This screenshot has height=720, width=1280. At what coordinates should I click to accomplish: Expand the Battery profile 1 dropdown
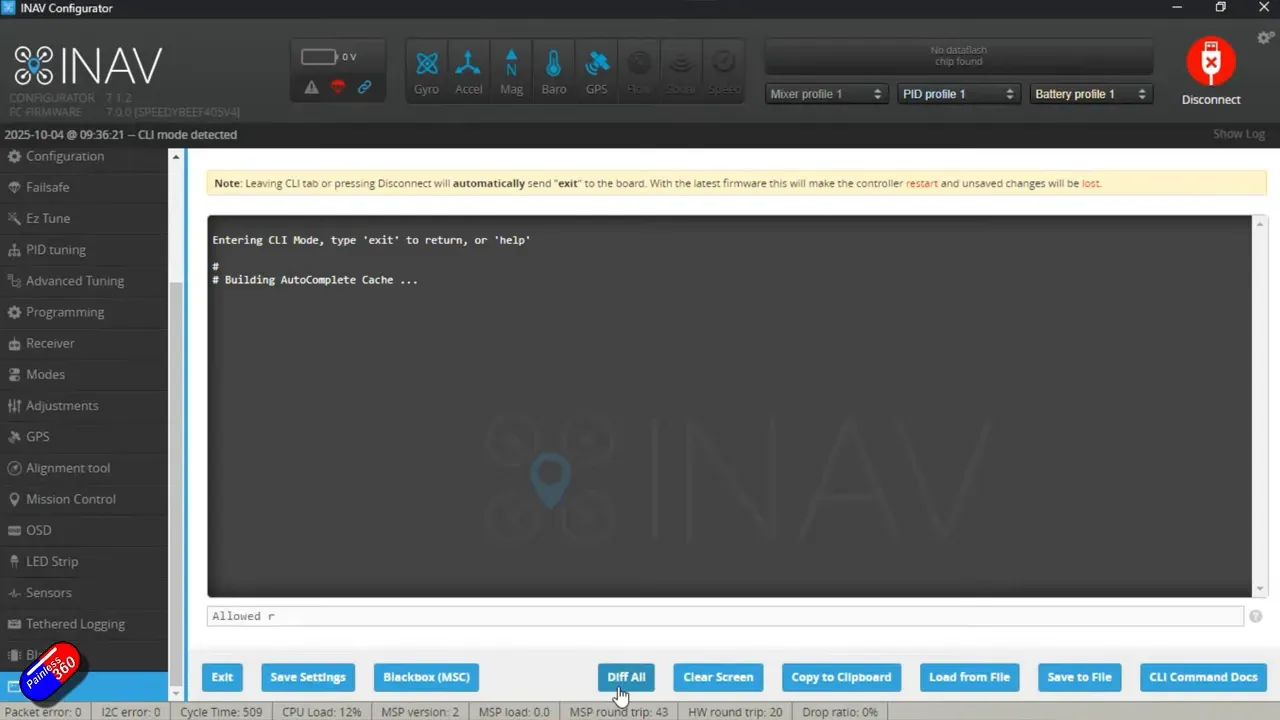(x=1089, y=94)
